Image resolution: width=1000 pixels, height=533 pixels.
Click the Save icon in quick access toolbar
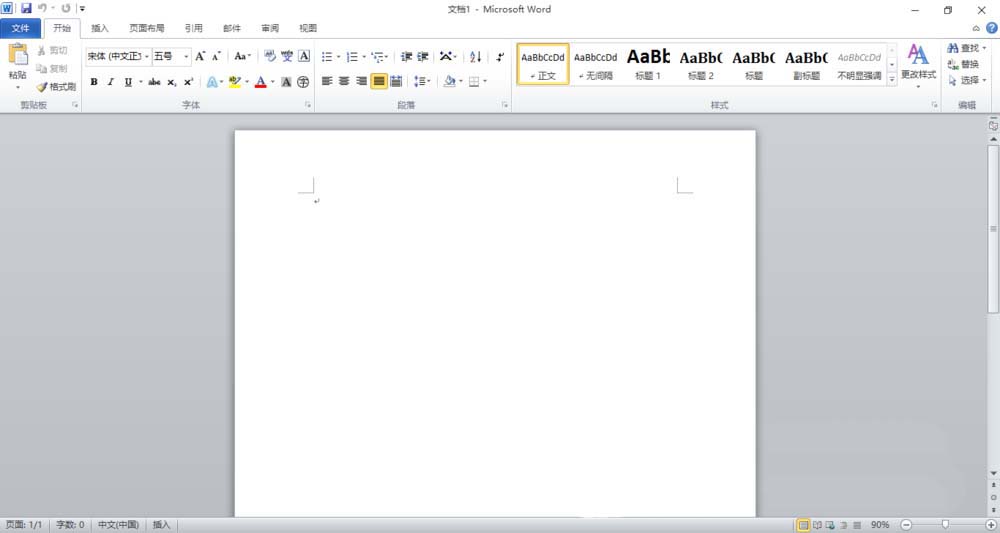[x=26, y=8]
